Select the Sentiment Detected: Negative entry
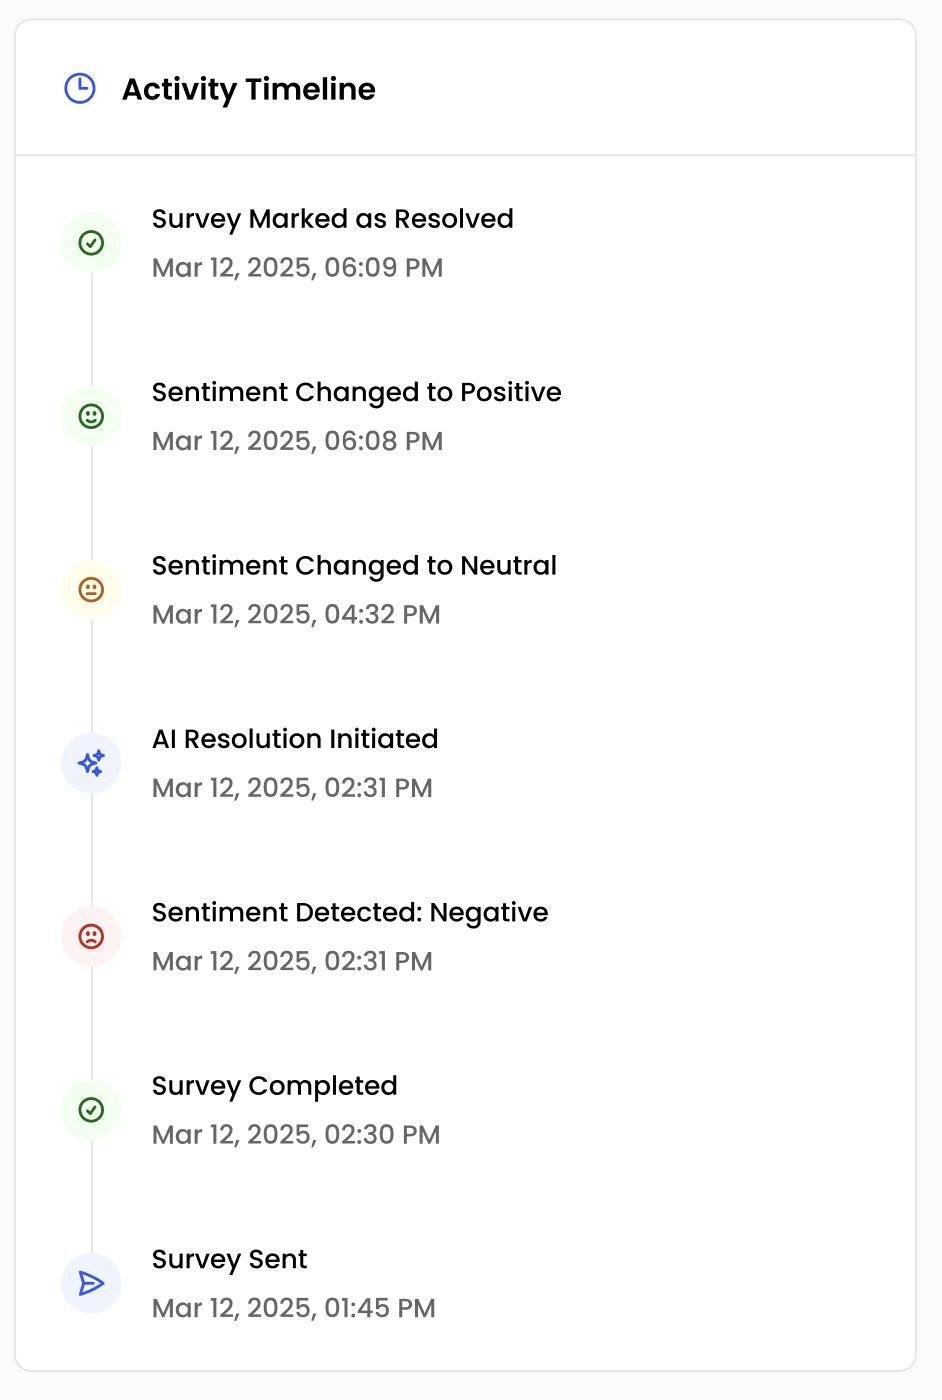Screen dimensions: 942x1400 tap(350, 912)
